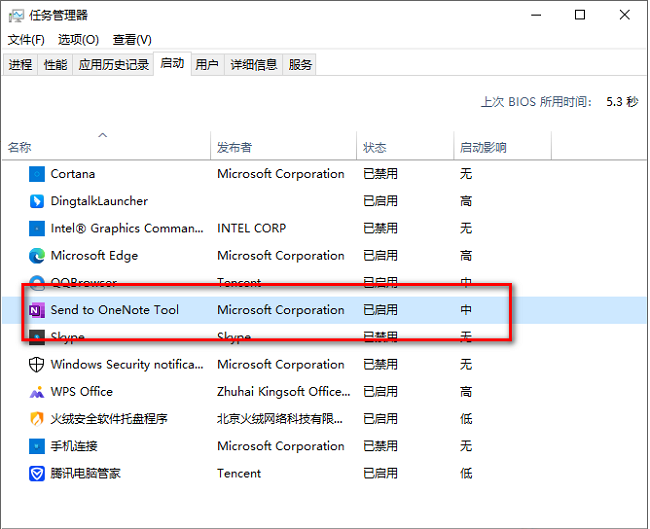Switch to the 用户 tab

pos(207,65)
